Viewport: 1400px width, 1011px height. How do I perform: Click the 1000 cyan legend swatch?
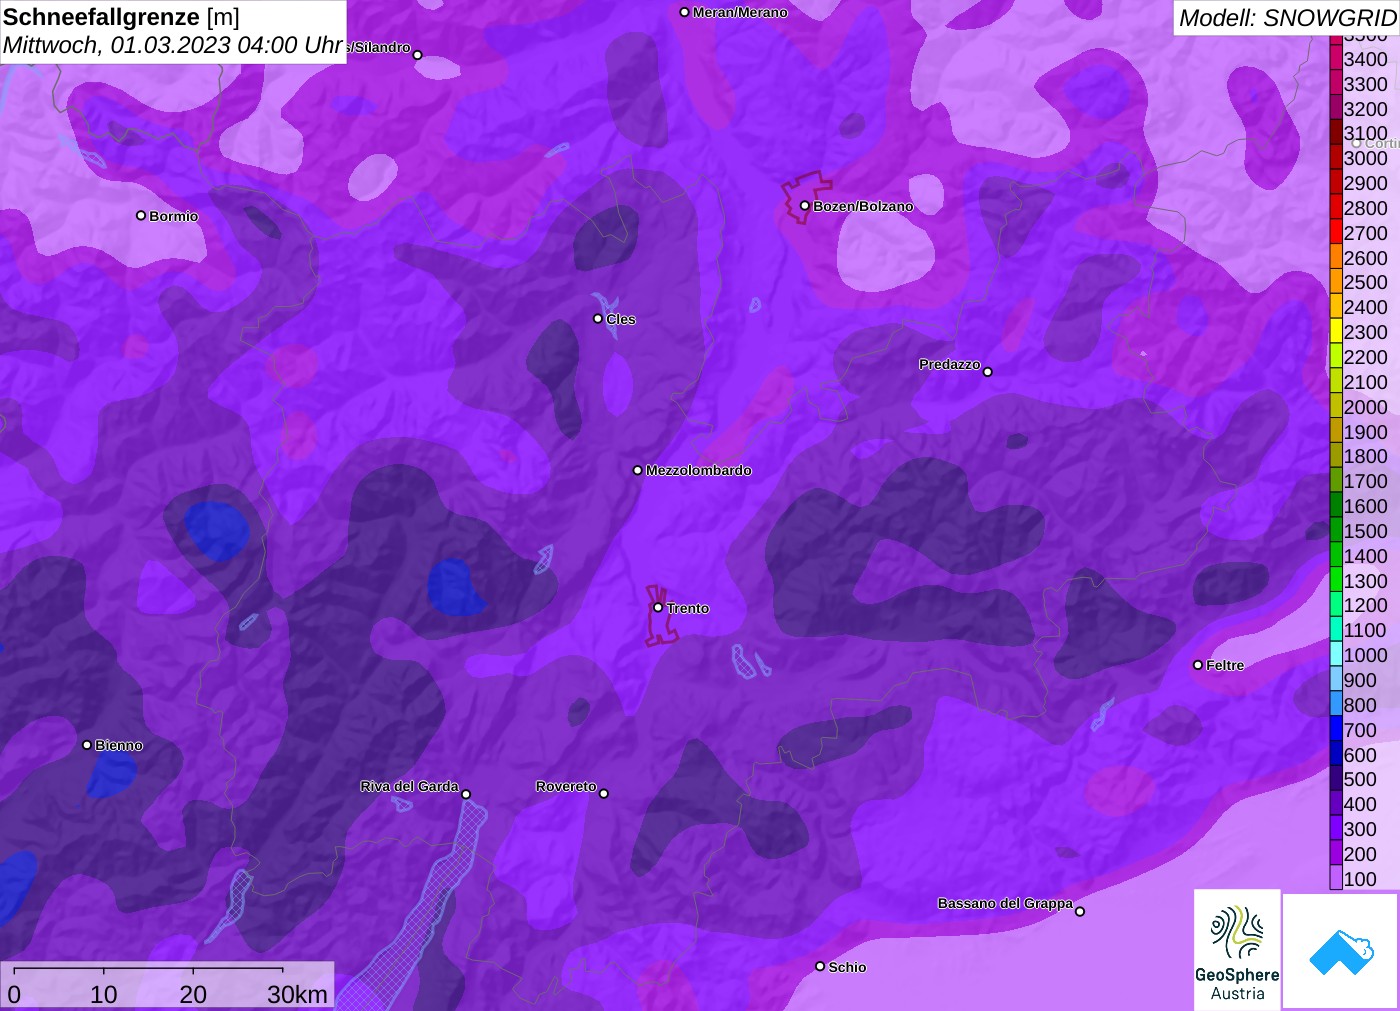[x=1336, y=655]
